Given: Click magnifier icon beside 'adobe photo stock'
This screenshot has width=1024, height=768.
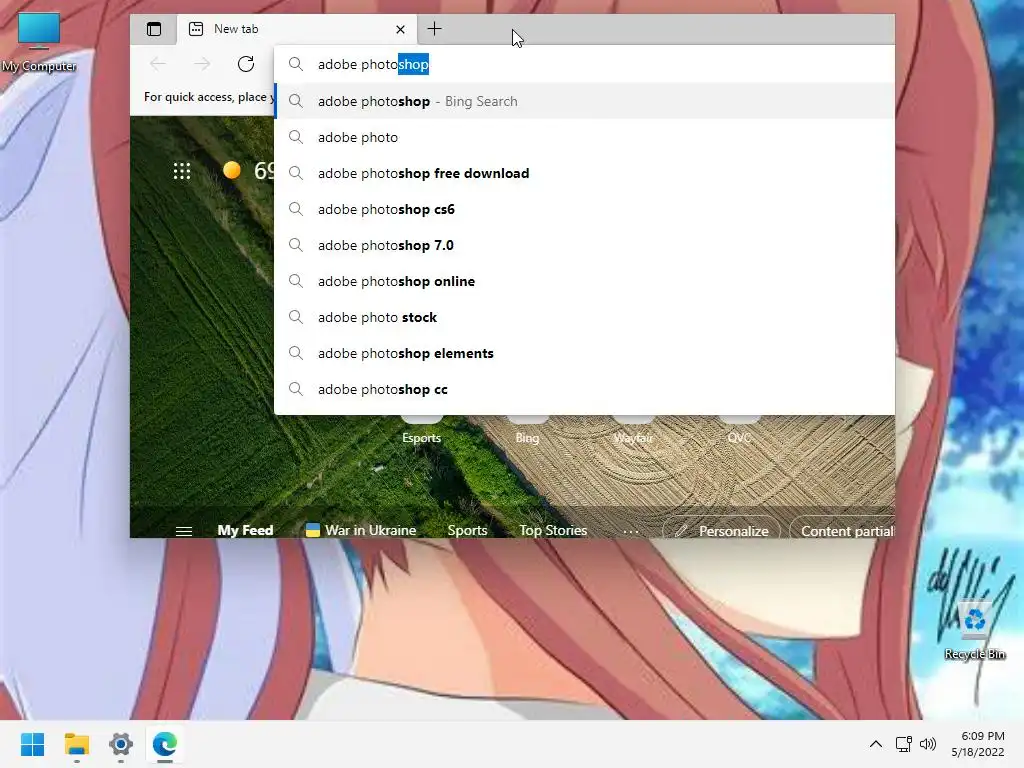Looking at the screenshot, I should [296, 317].
